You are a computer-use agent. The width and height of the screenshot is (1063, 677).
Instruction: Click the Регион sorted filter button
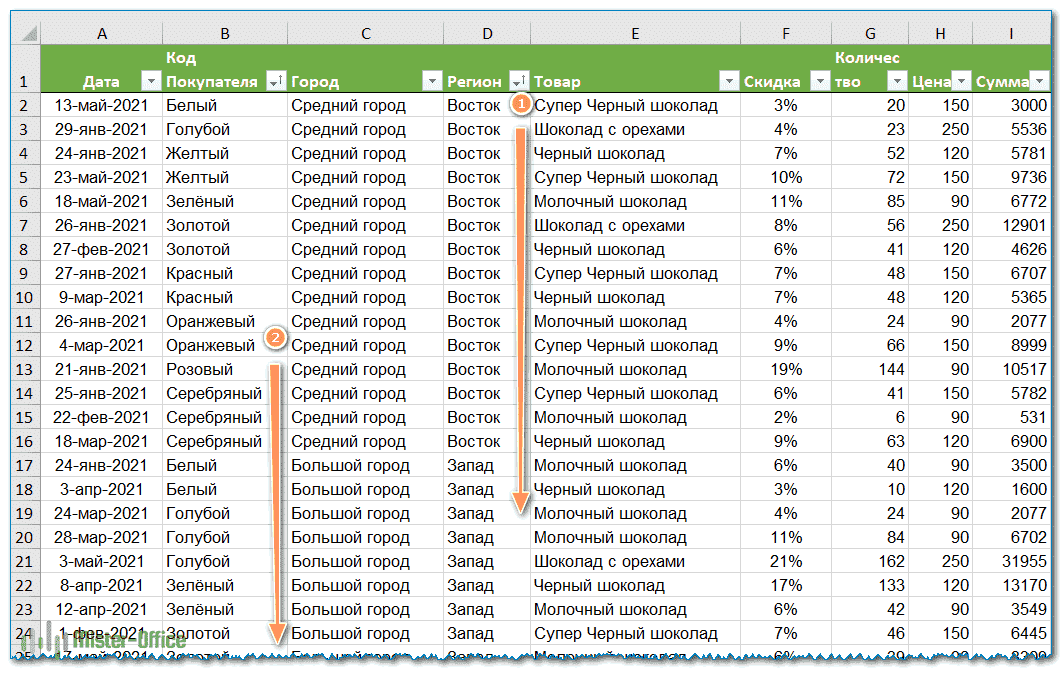coord(519,82)
